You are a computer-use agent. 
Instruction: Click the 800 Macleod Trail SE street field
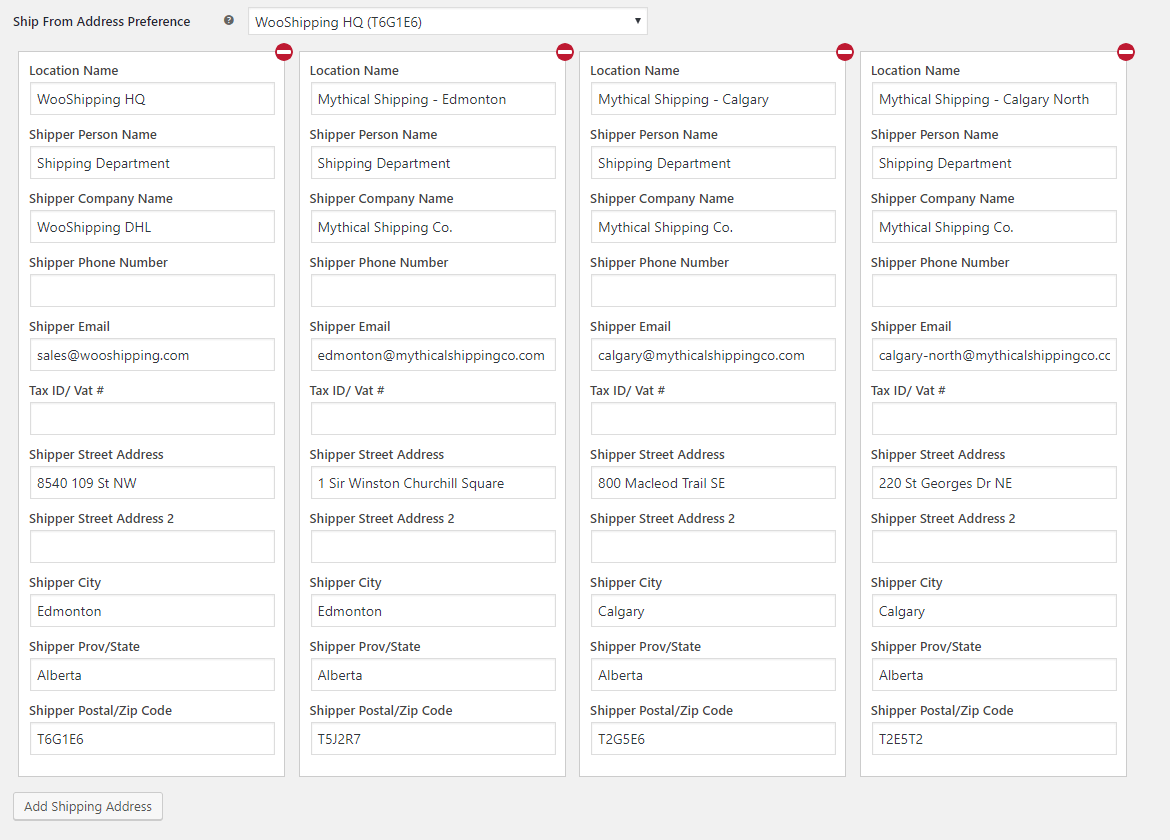tap(713, 483)
